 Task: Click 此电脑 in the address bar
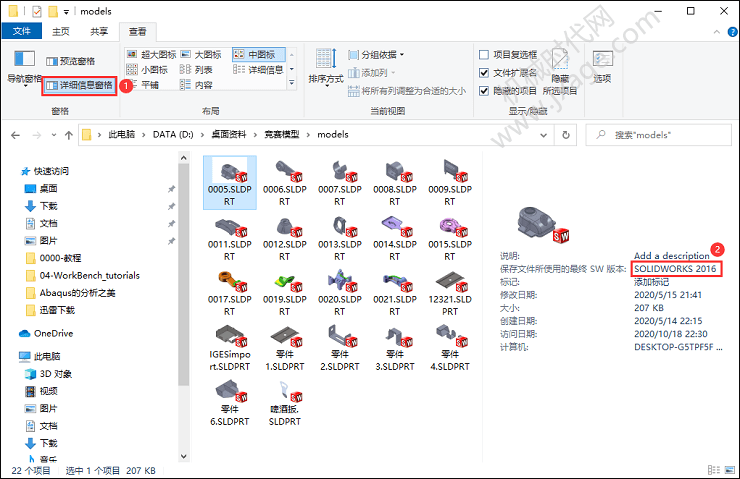pyautogui.click(x=122, y=134)
